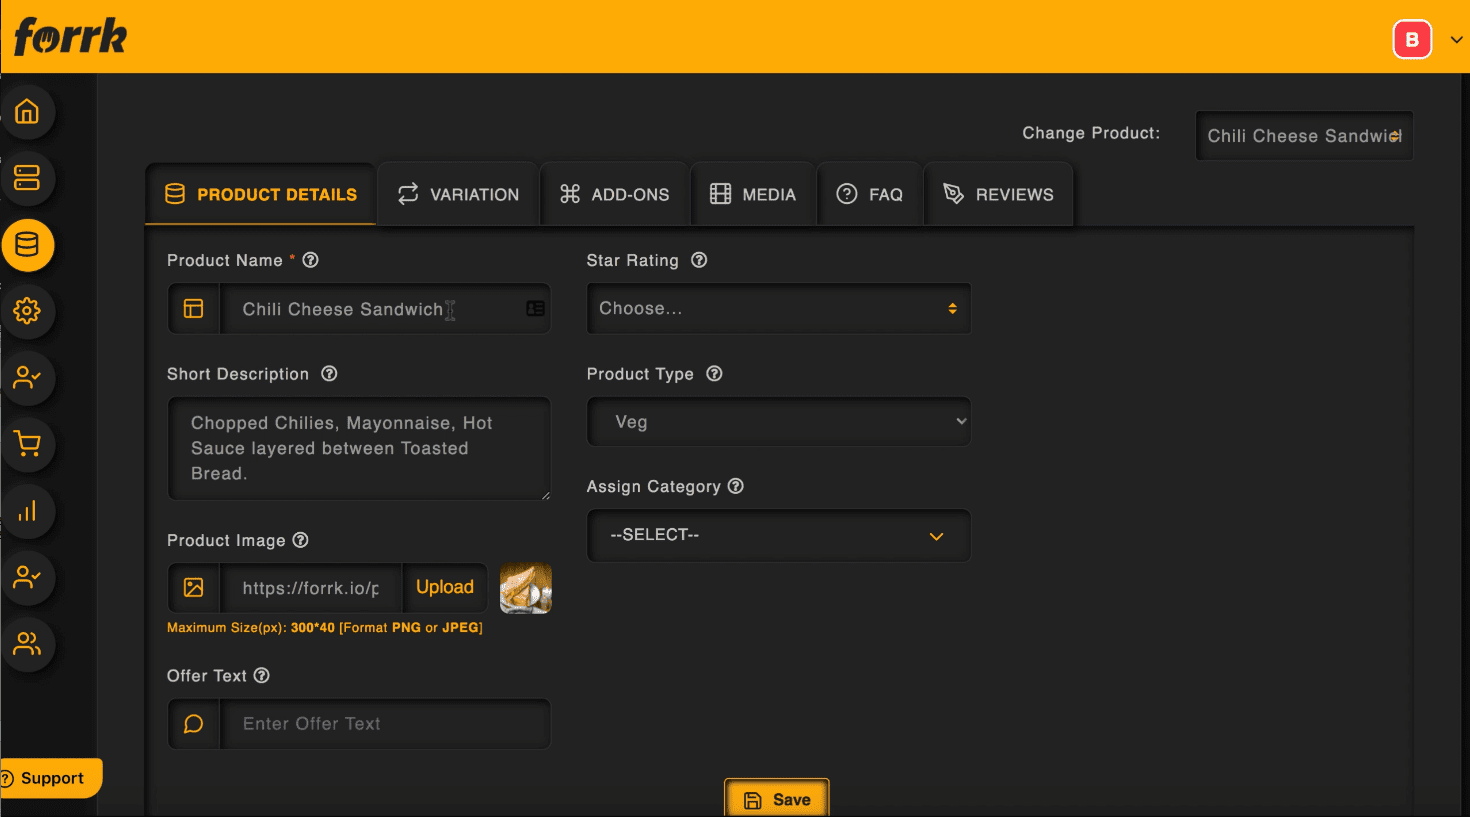Open the Change Product dropdown
1470x817 pixels.
1304,136
